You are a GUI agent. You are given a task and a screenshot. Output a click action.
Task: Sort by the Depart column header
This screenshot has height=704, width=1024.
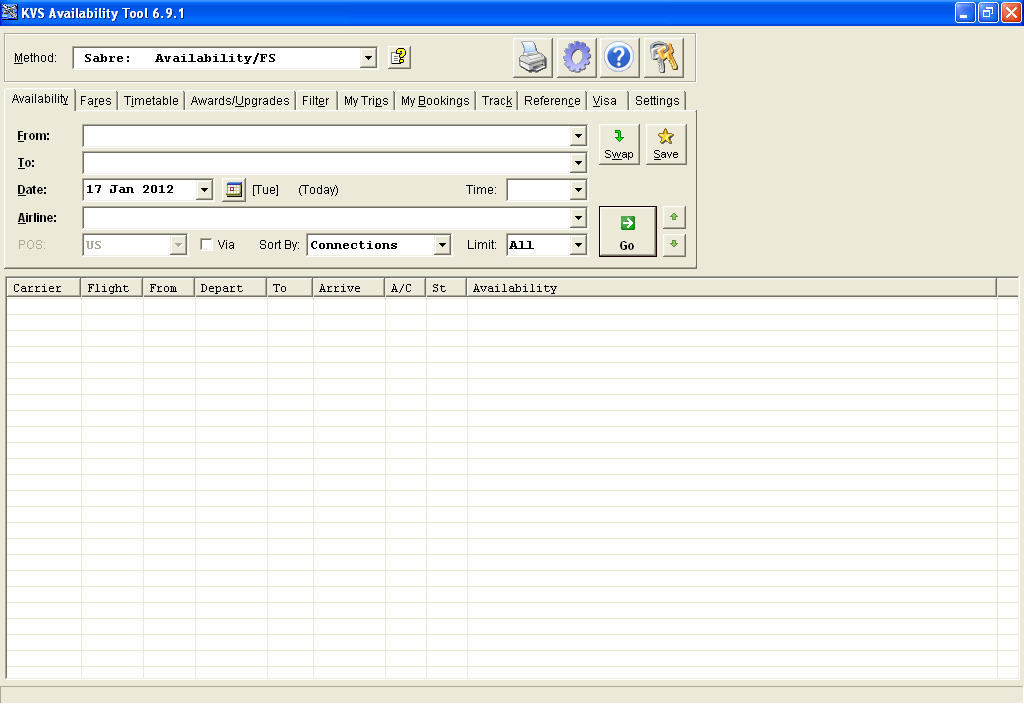pyautogui.click(x=231, y=288)
